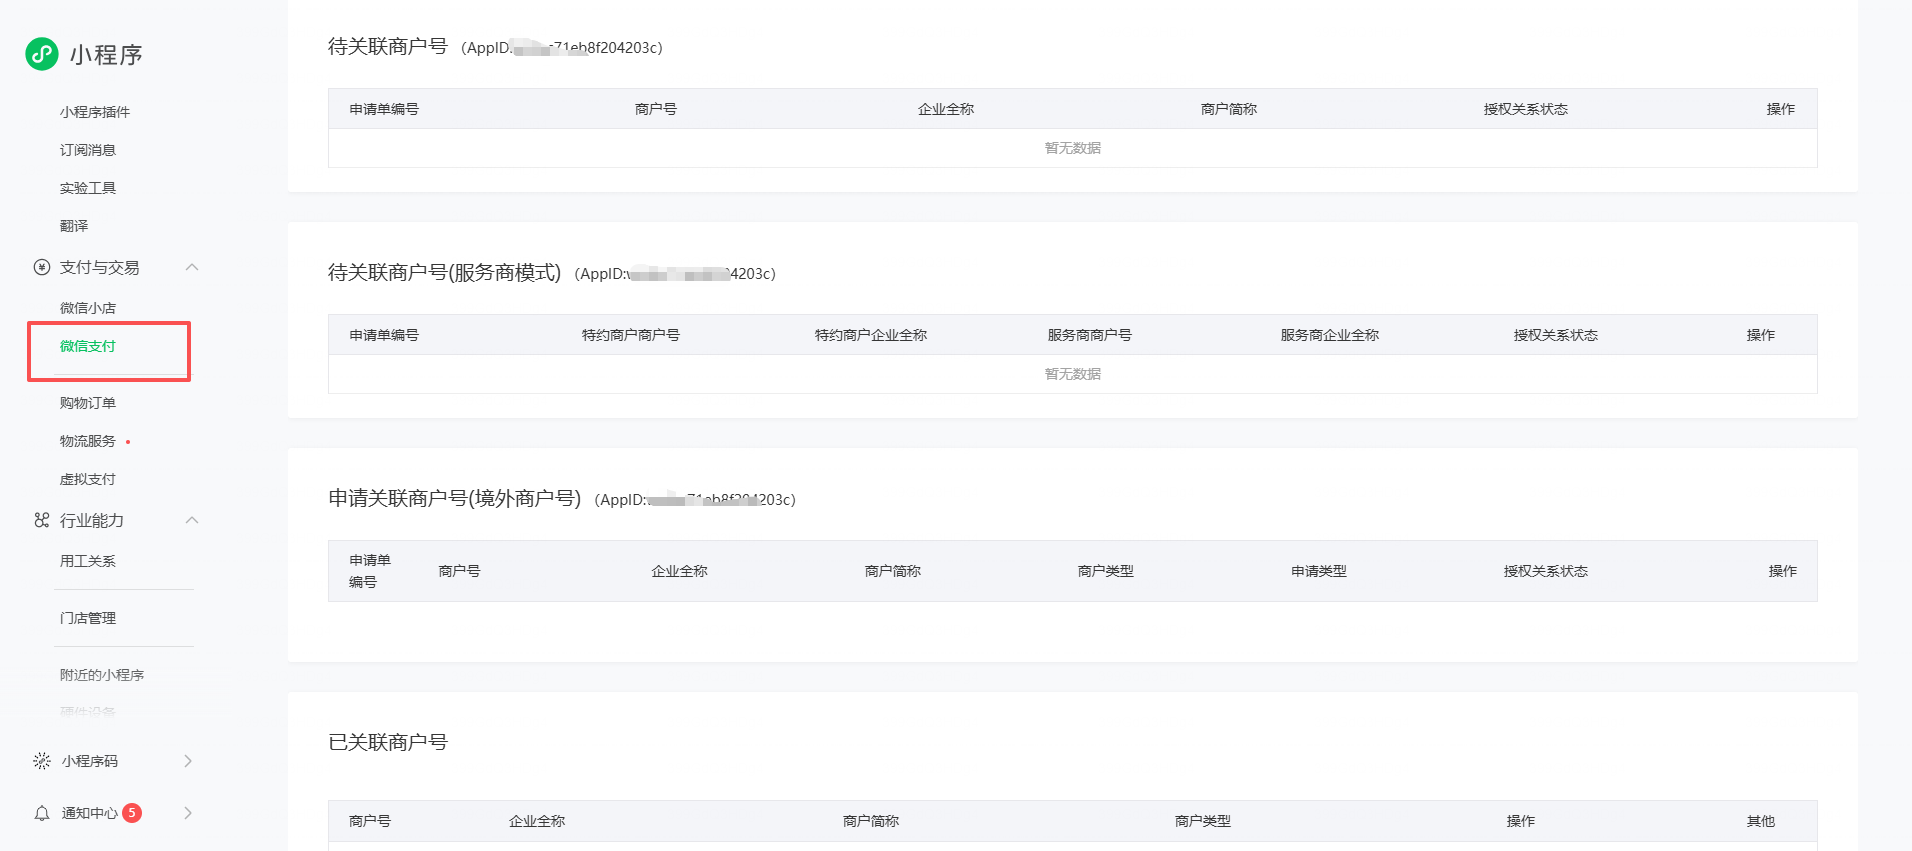Click 操作 header in first table
1912x851 pixels.
[x=1781, y=109]
